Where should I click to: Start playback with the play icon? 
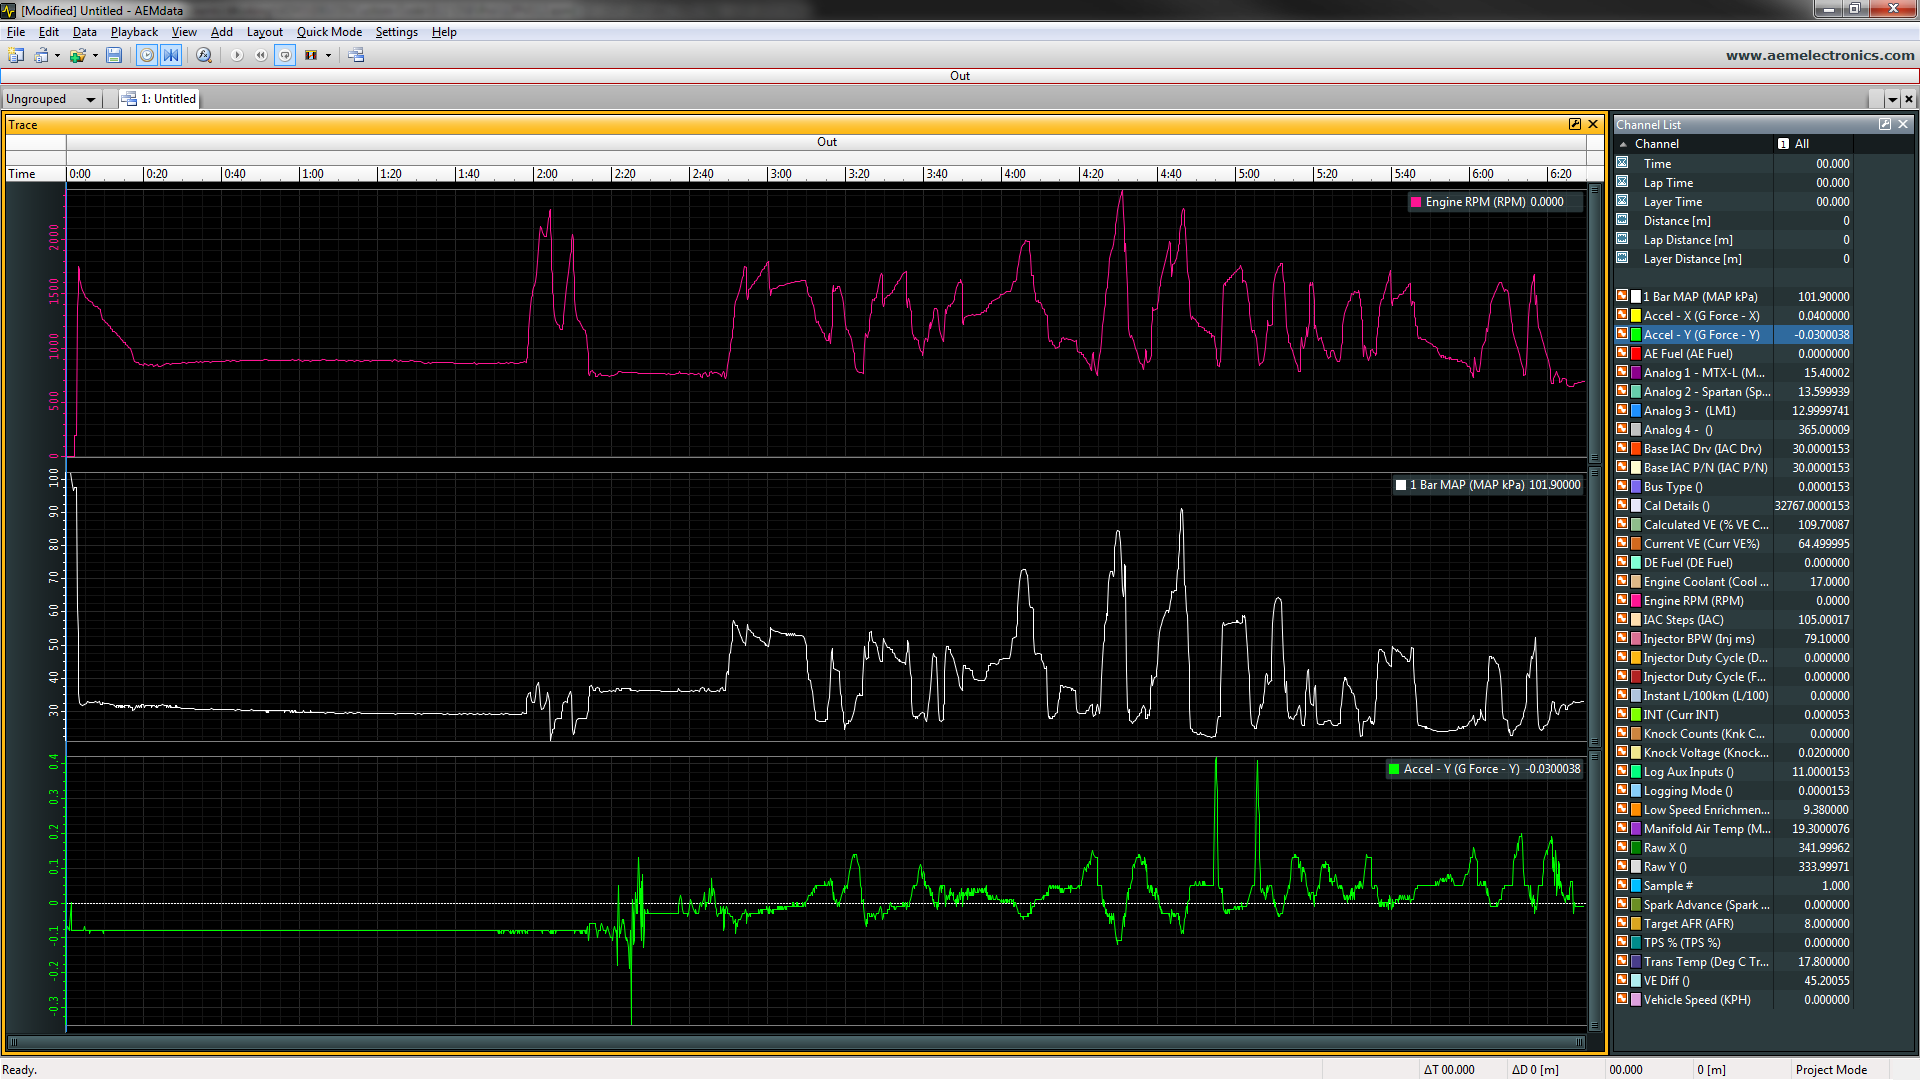237,55
